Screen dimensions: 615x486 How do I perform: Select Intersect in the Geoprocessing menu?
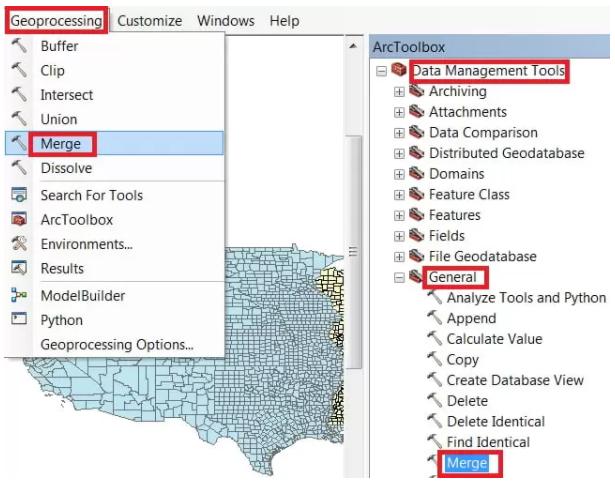pos(115,95)
